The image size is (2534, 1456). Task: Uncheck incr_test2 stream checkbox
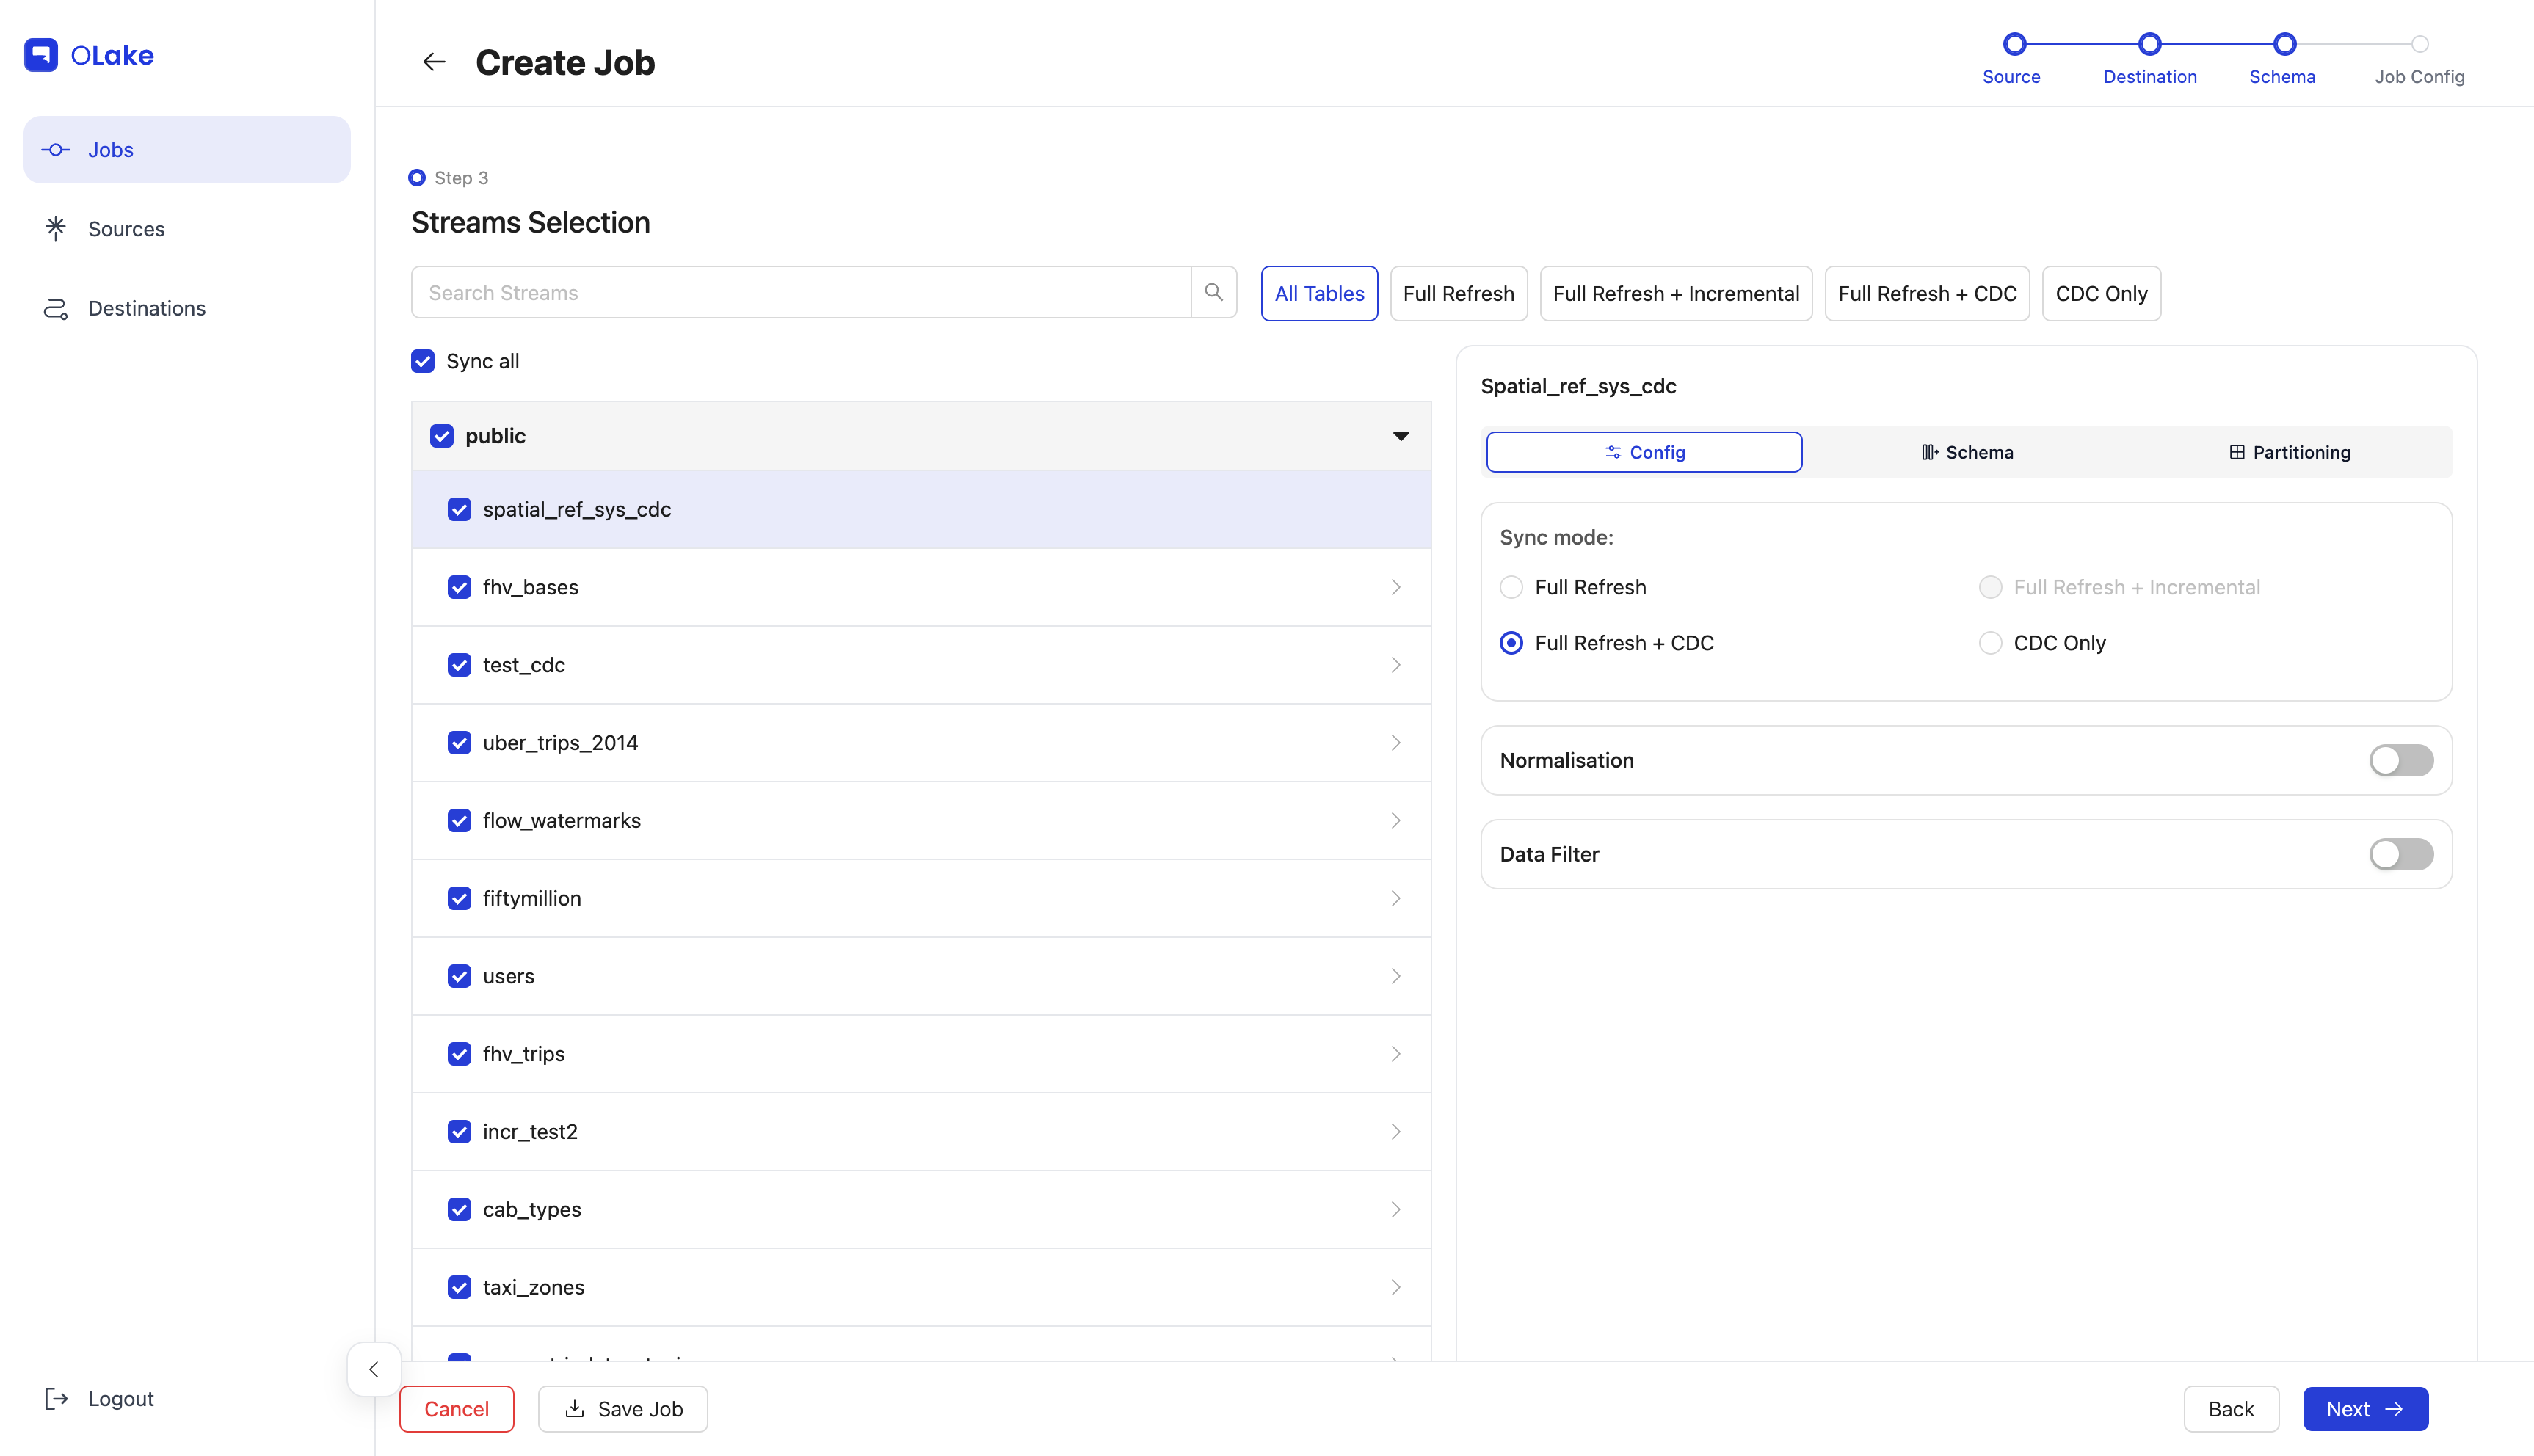pyautogui.click(x=459, y=1132)
